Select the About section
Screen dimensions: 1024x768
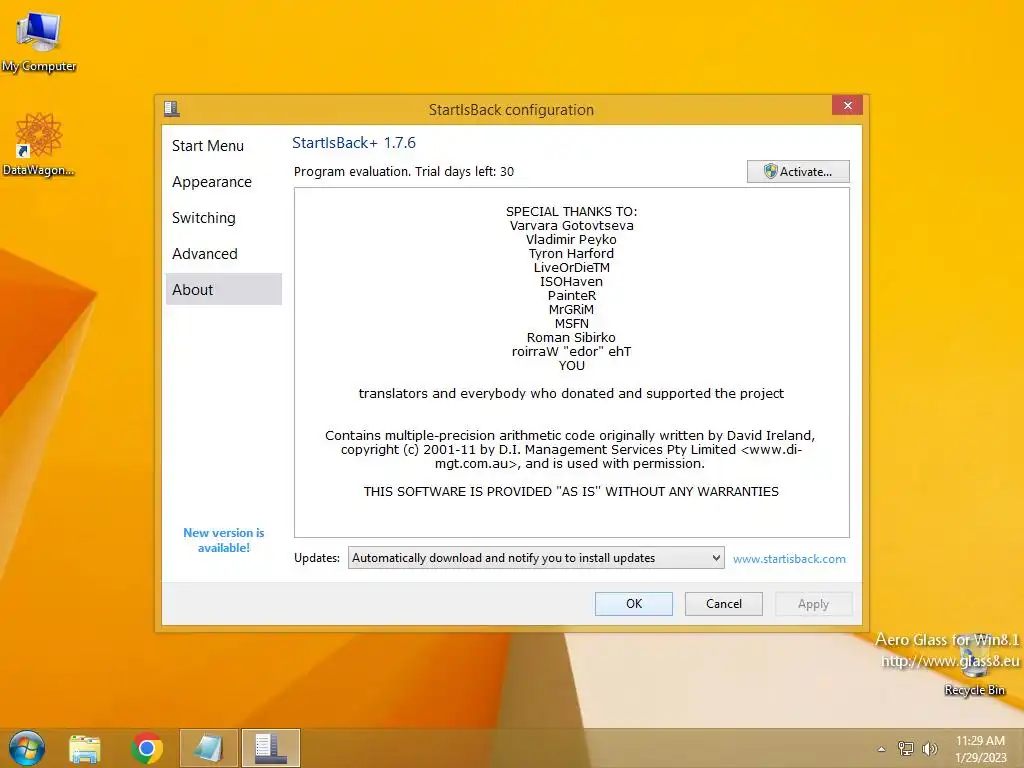click(x=224, y=289)
